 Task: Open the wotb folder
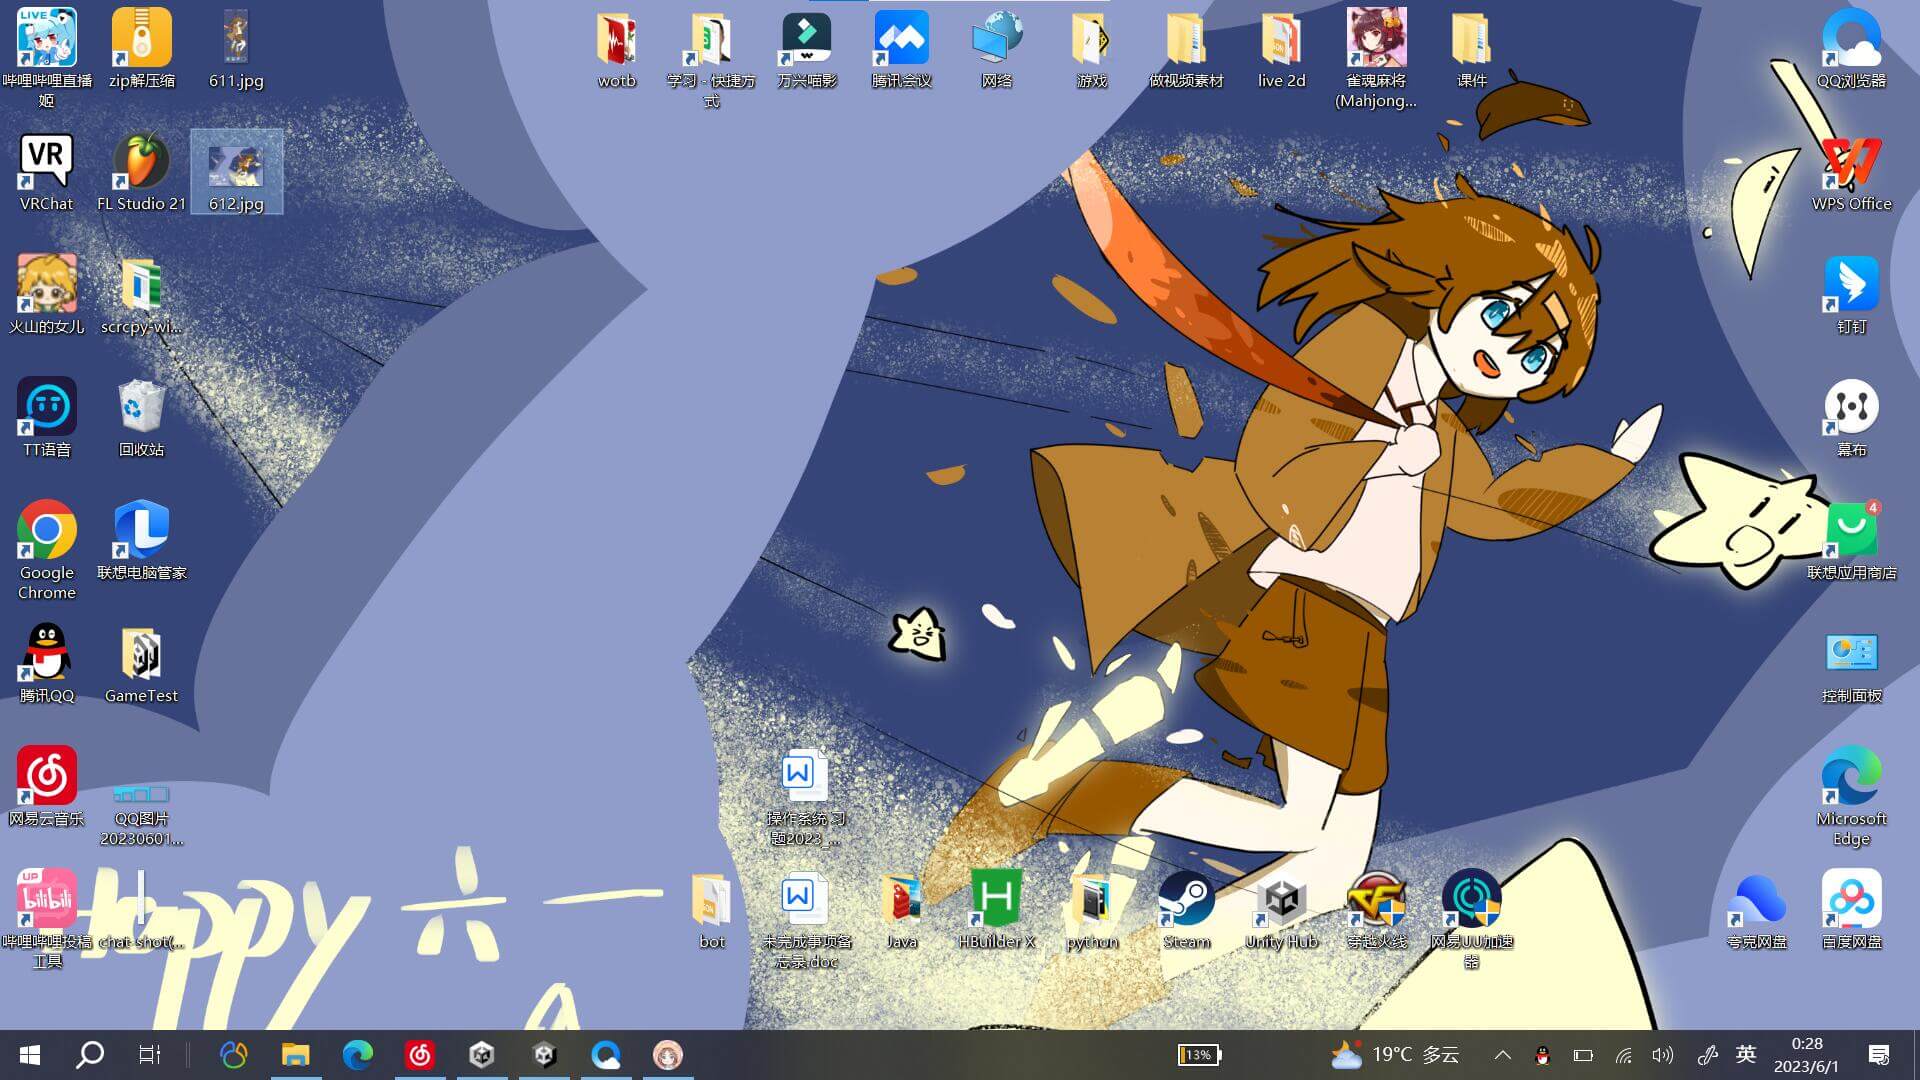[616, 50]
